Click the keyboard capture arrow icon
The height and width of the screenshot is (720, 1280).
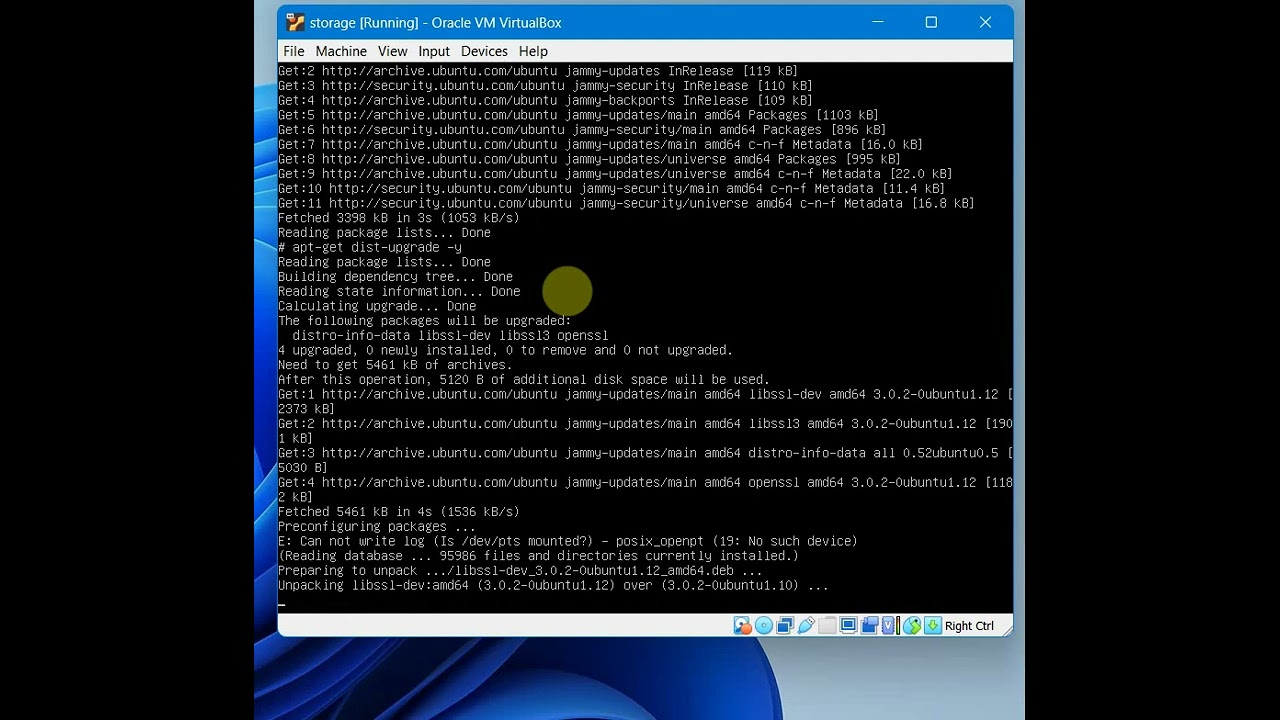933,626
